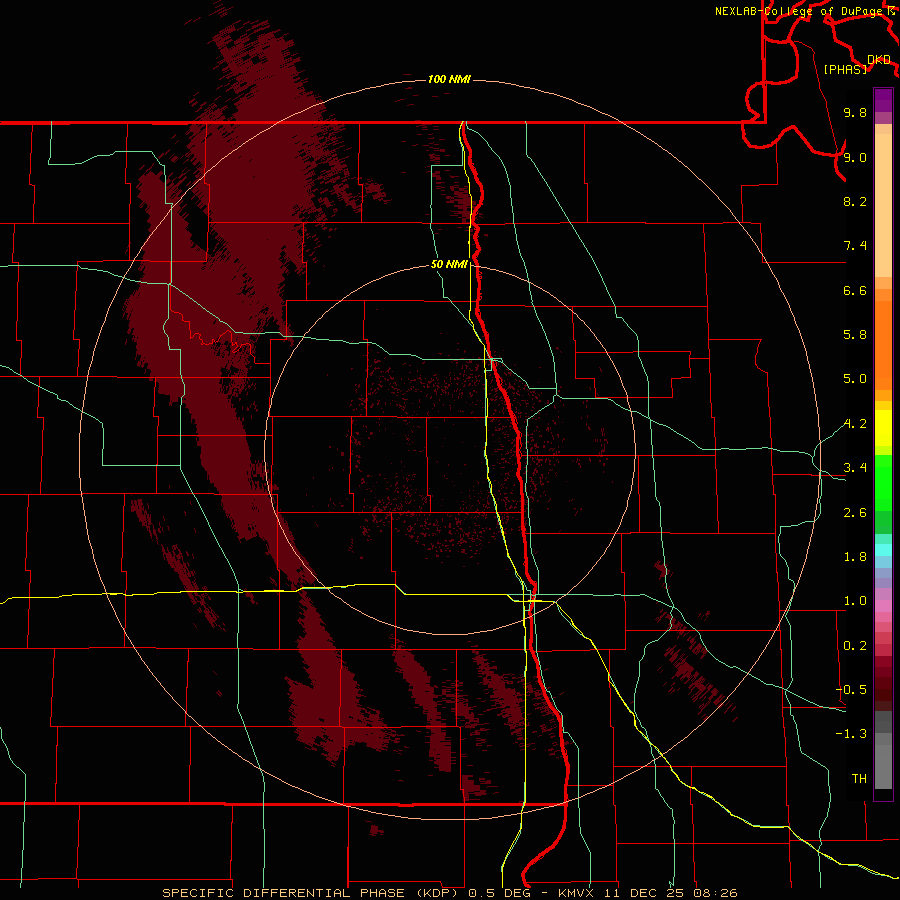
Task: Click the 4.2 scale value
Action: point(855,424)
